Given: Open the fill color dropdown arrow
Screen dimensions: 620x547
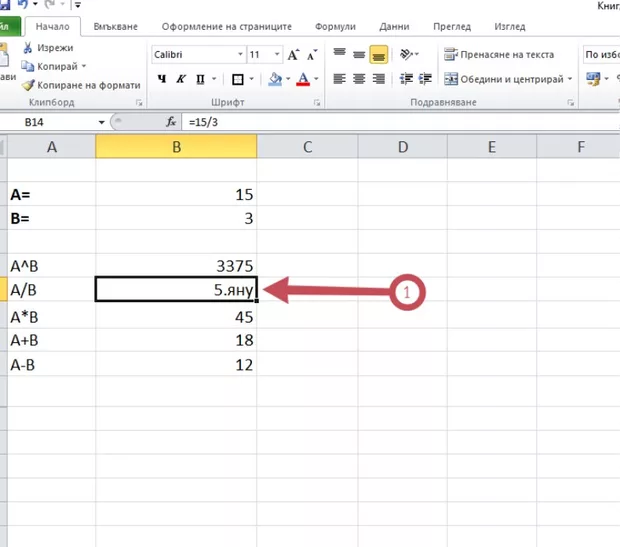Looking at the screenshot, I should (288, 79).
